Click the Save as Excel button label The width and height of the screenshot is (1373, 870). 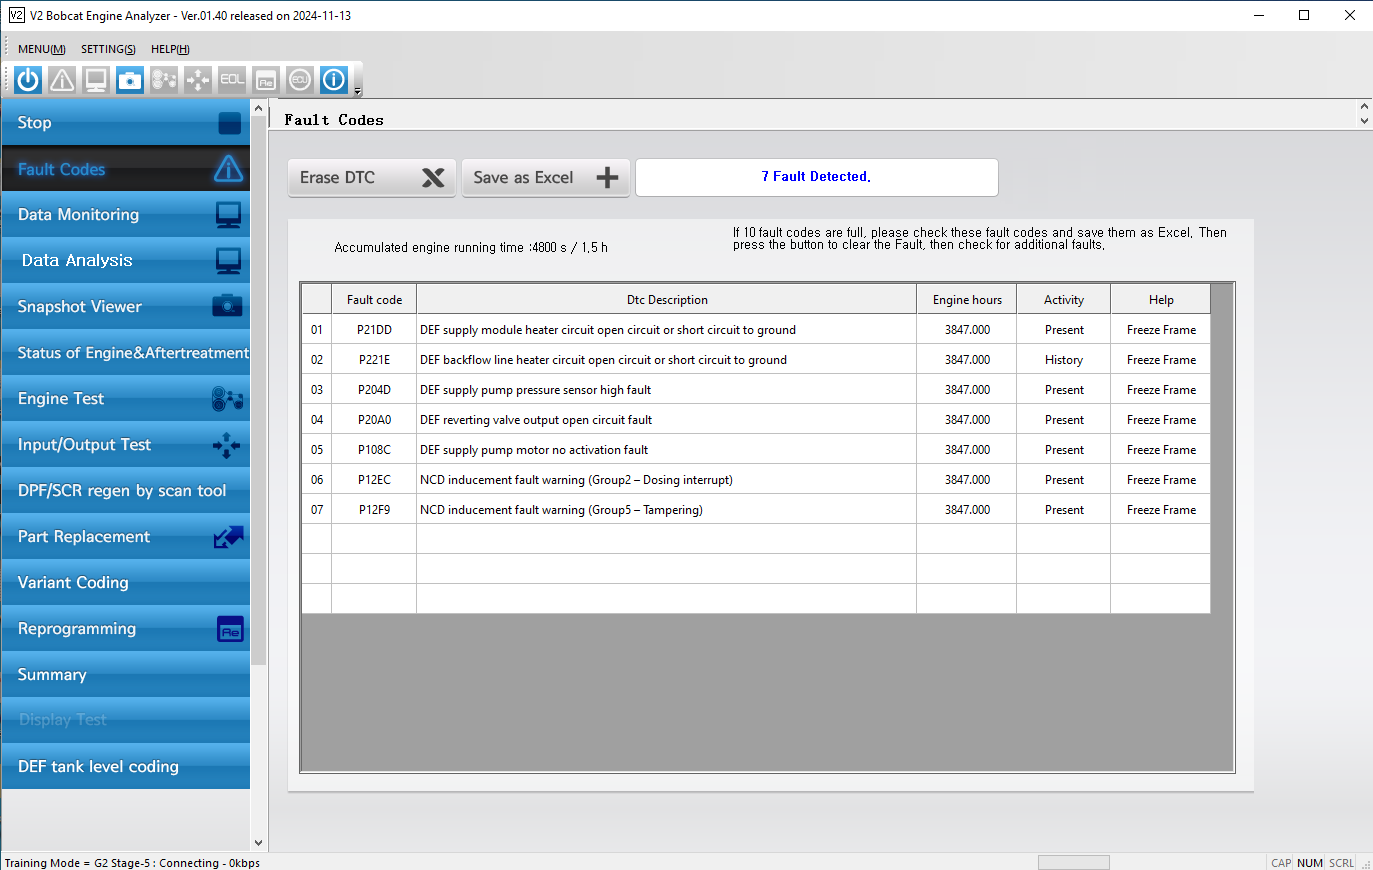tap(523, 178)
